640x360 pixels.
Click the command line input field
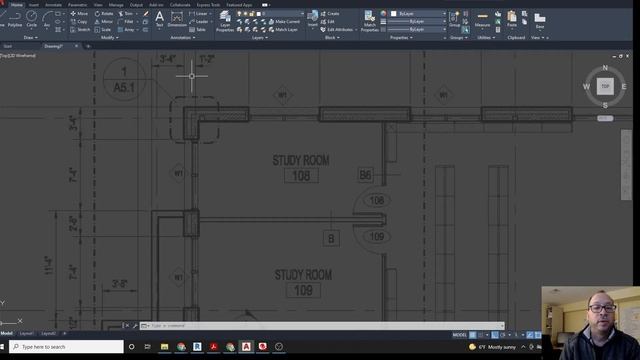322,326
